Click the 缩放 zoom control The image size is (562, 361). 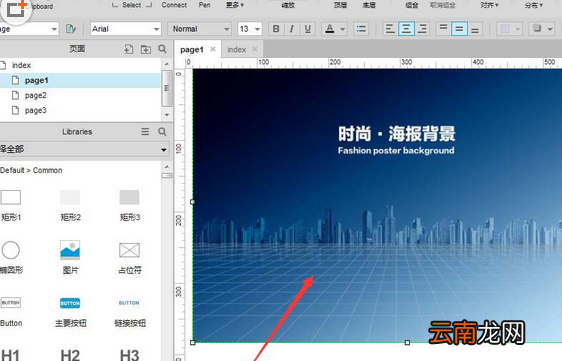[288, 5]
